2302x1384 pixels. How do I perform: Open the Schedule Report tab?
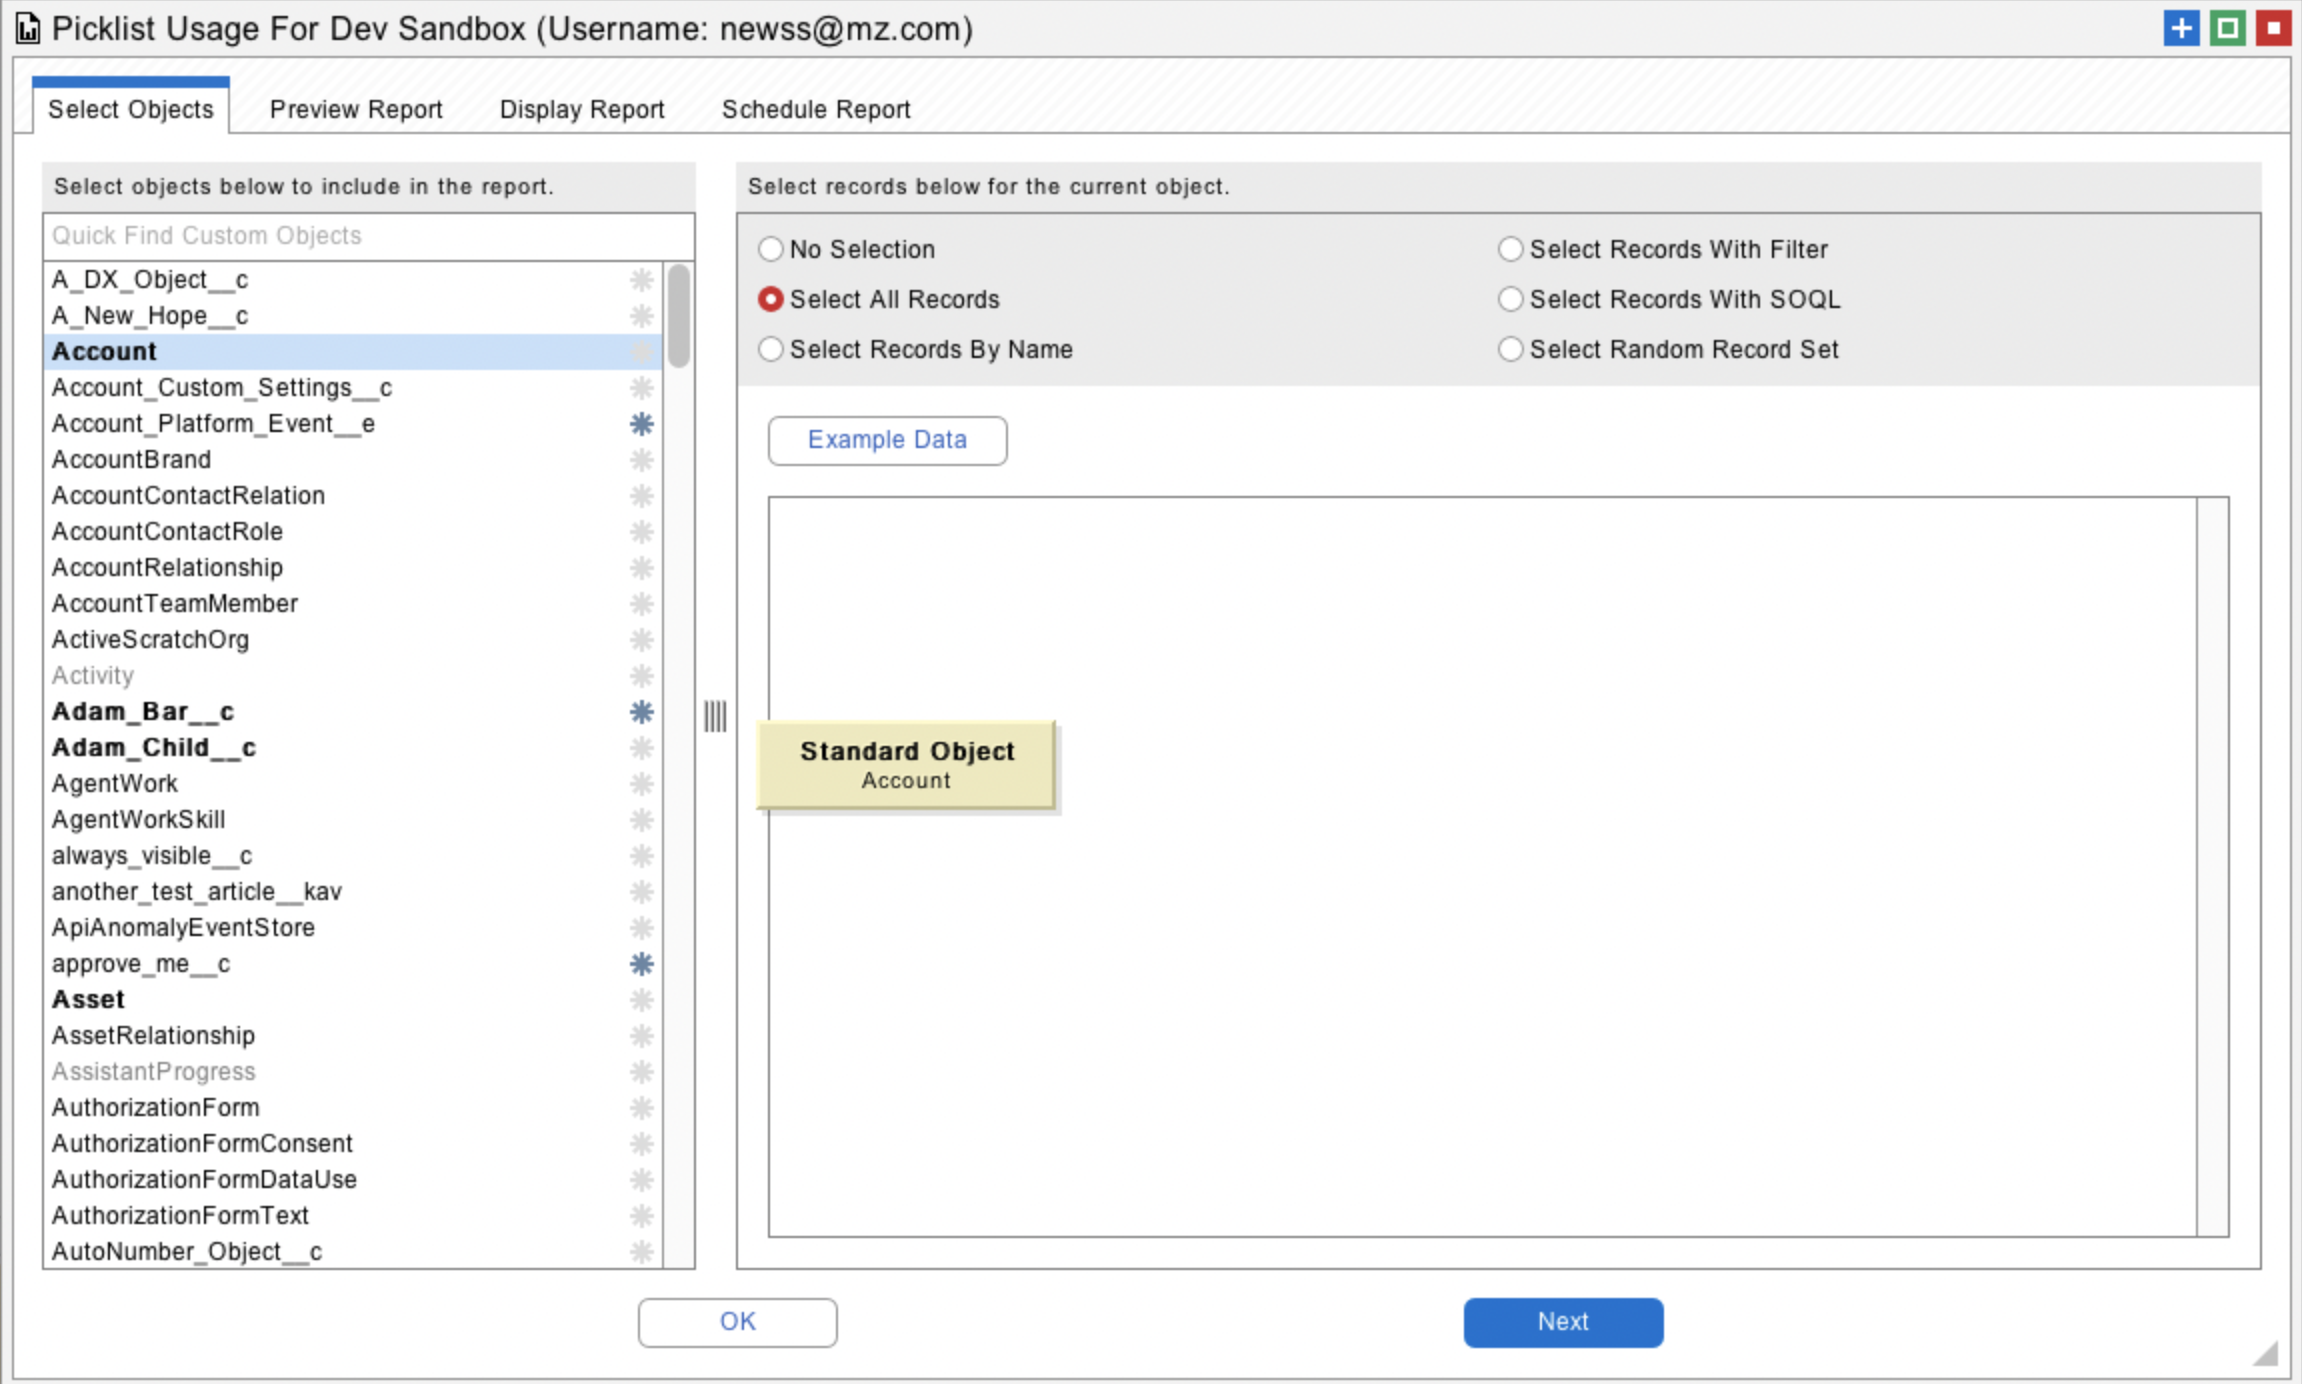[x=816, y=109]
